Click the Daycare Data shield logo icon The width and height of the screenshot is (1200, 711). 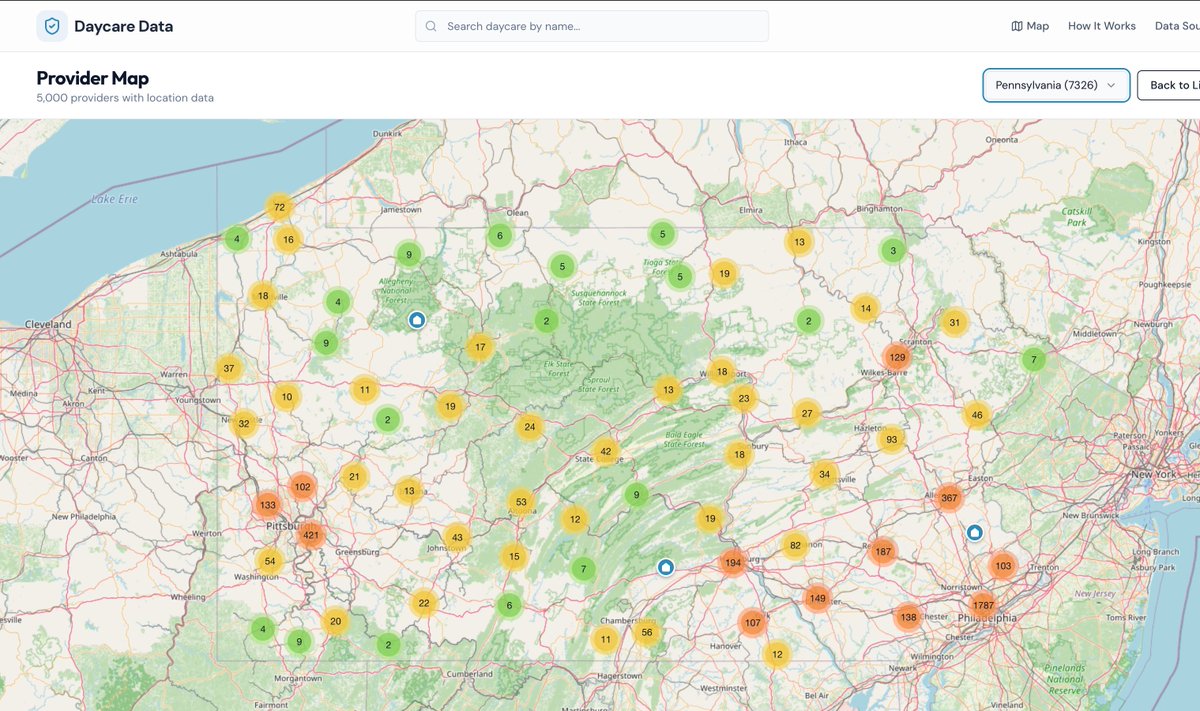point(48,25)
